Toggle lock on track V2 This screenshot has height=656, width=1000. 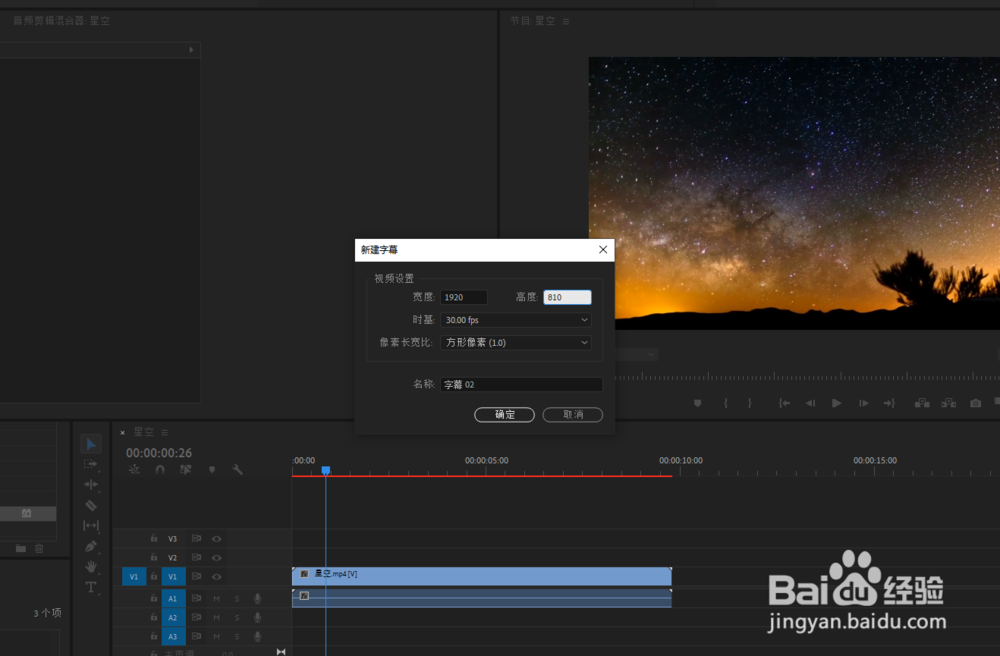point(154,558)
